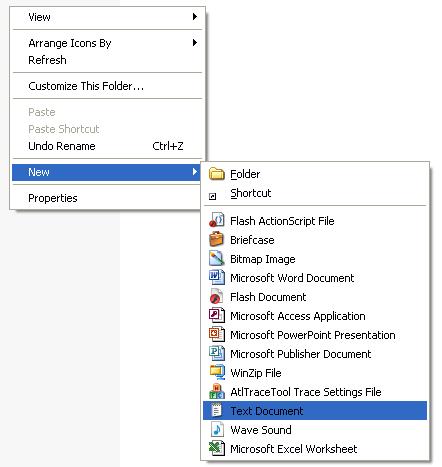Image resolution: width=442 pixels, height=467 pixels.
Task: Click the Bitmap Image paintbrush icon
Action: pyautogui.click(x=217, y=258)
